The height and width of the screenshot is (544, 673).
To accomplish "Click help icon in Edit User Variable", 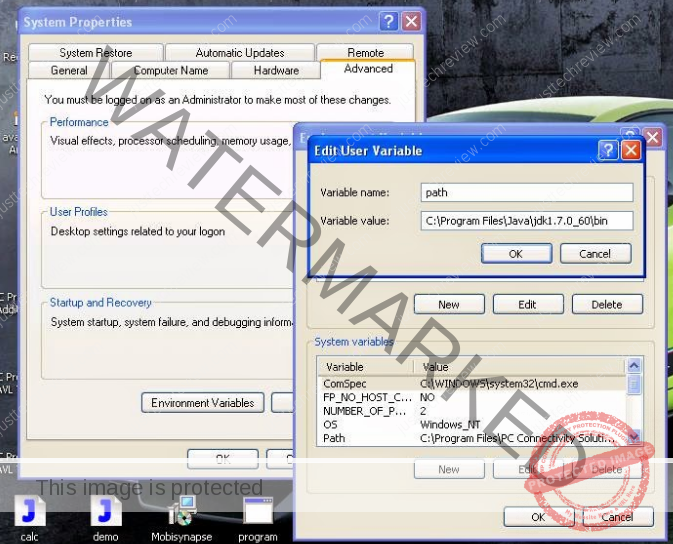I will pos(608,150).
